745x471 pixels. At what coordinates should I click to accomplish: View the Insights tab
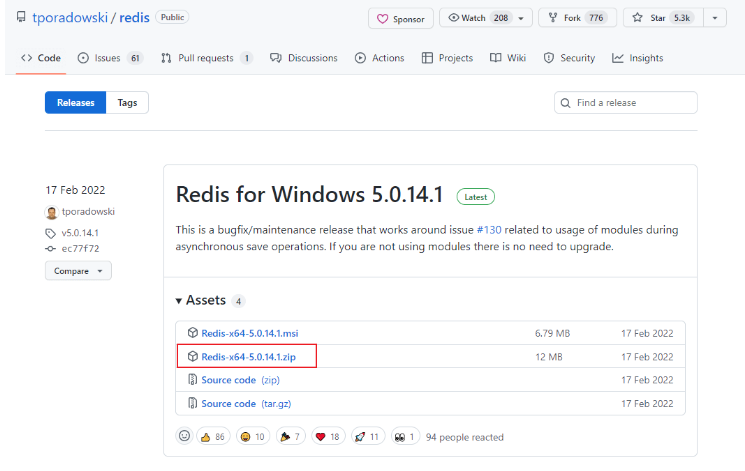click(x=638, y=58)
